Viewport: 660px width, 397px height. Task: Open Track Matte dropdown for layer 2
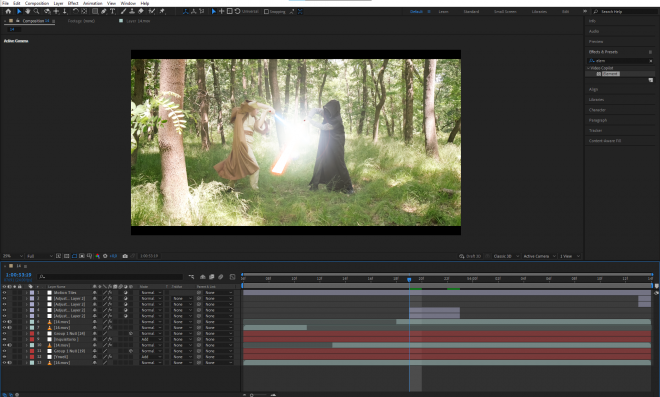[182, 298]
